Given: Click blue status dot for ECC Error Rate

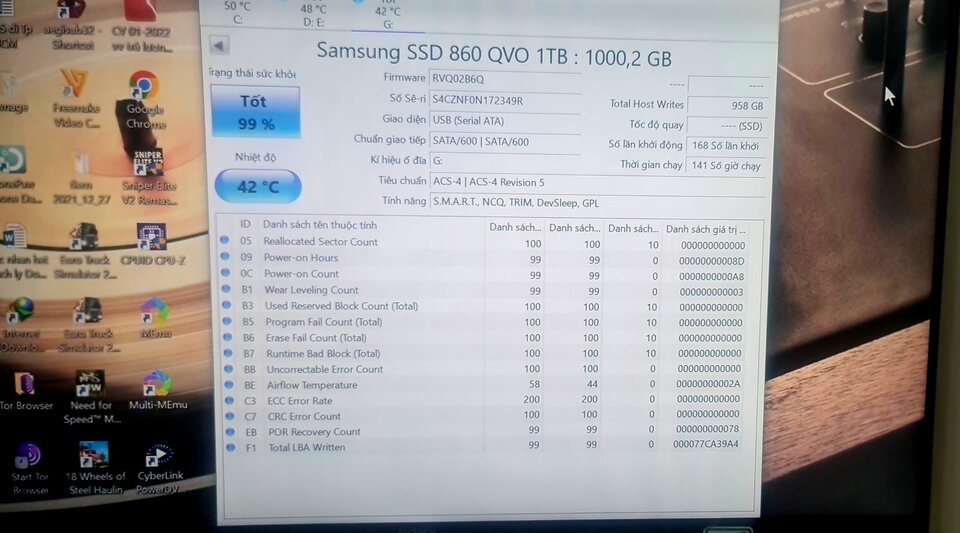Looking at the screenshot, I should coord(230,400).
